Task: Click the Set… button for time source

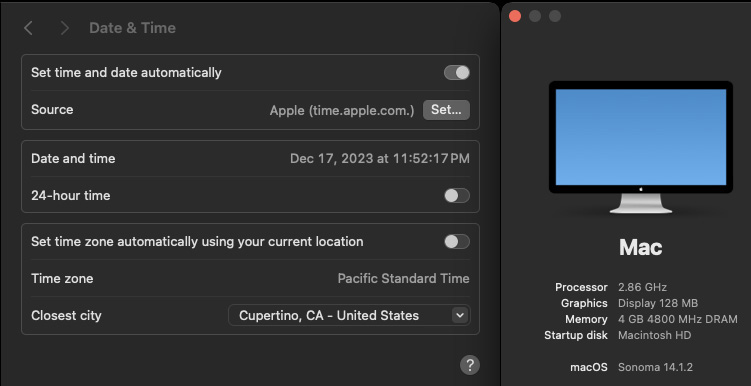Action: point(446,110)
